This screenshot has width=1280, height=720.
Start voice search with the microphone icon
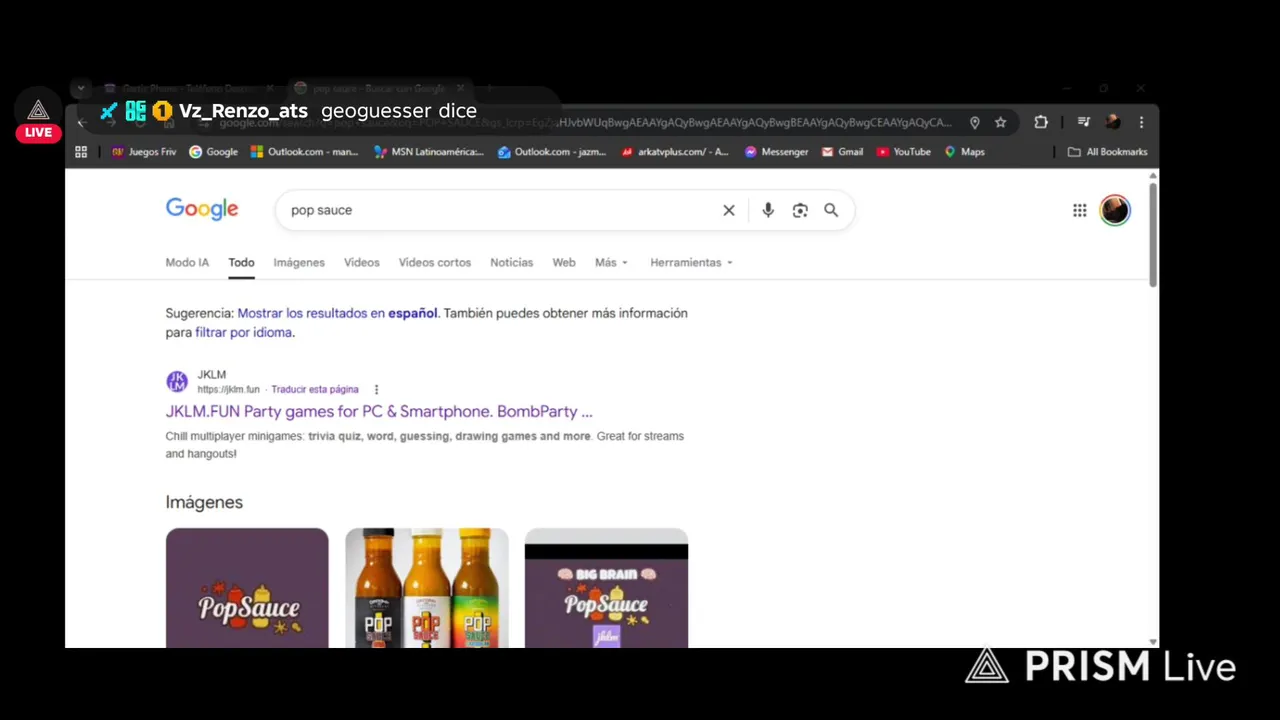[x=768, y=210]
